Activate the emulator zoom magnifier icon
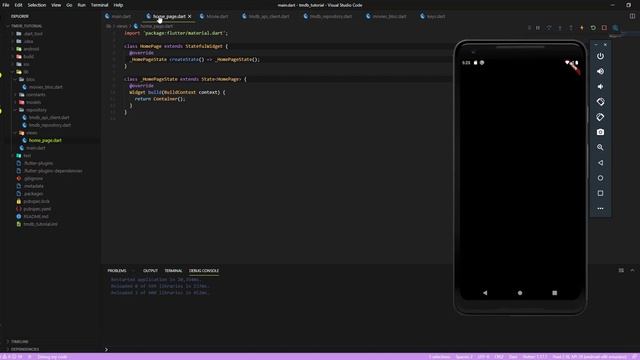The width and height of the screenshot is (640, 360). [x=600, y=147]
